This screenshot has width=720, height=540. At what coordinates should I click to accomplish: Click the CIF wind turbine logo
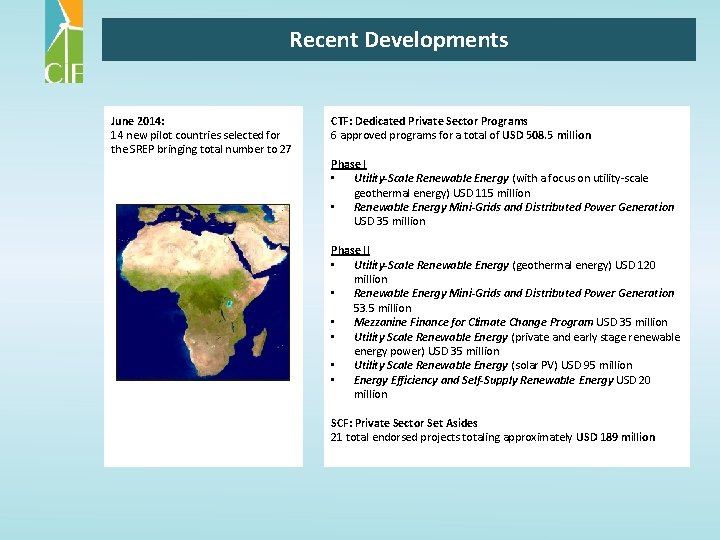point(64,42)
